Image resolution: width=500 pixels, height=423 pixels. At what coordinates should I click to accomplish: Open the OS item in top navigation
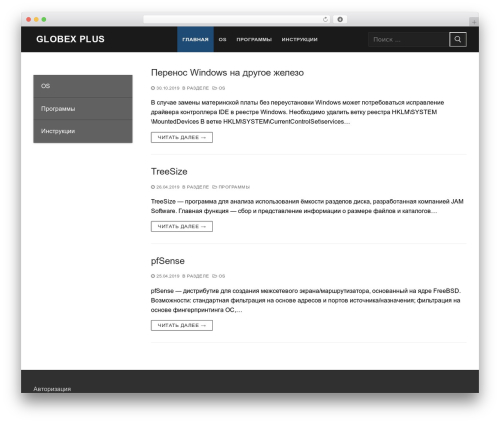[222, 39]
